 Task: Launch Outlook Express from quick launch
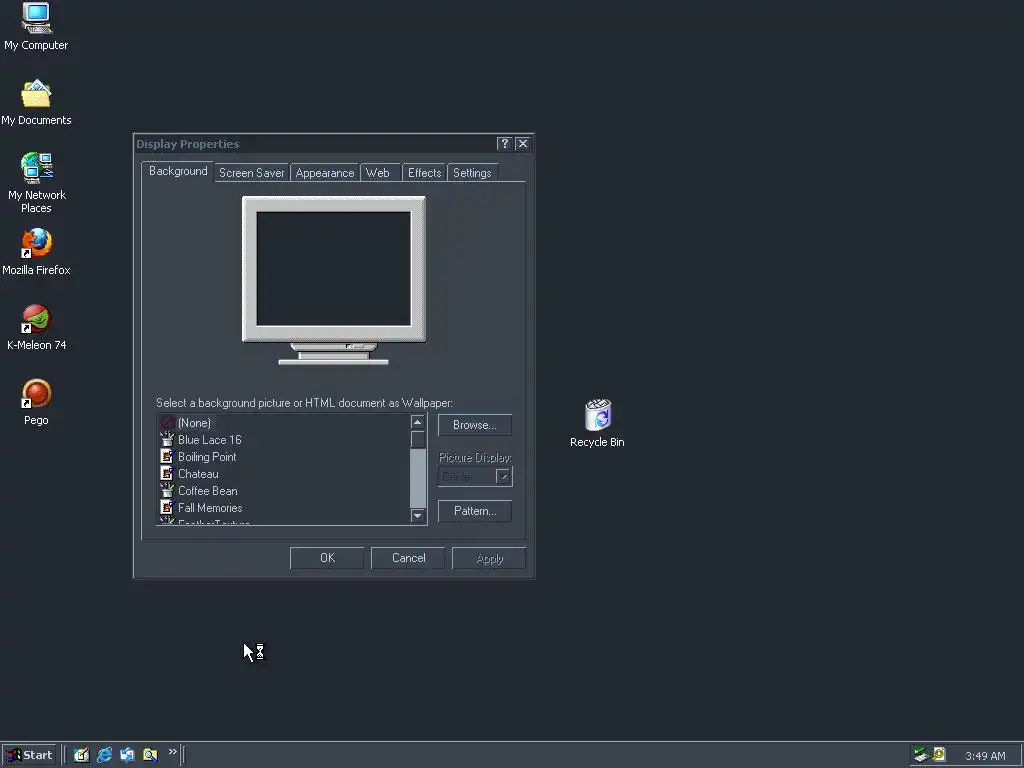tap(127, 755)
